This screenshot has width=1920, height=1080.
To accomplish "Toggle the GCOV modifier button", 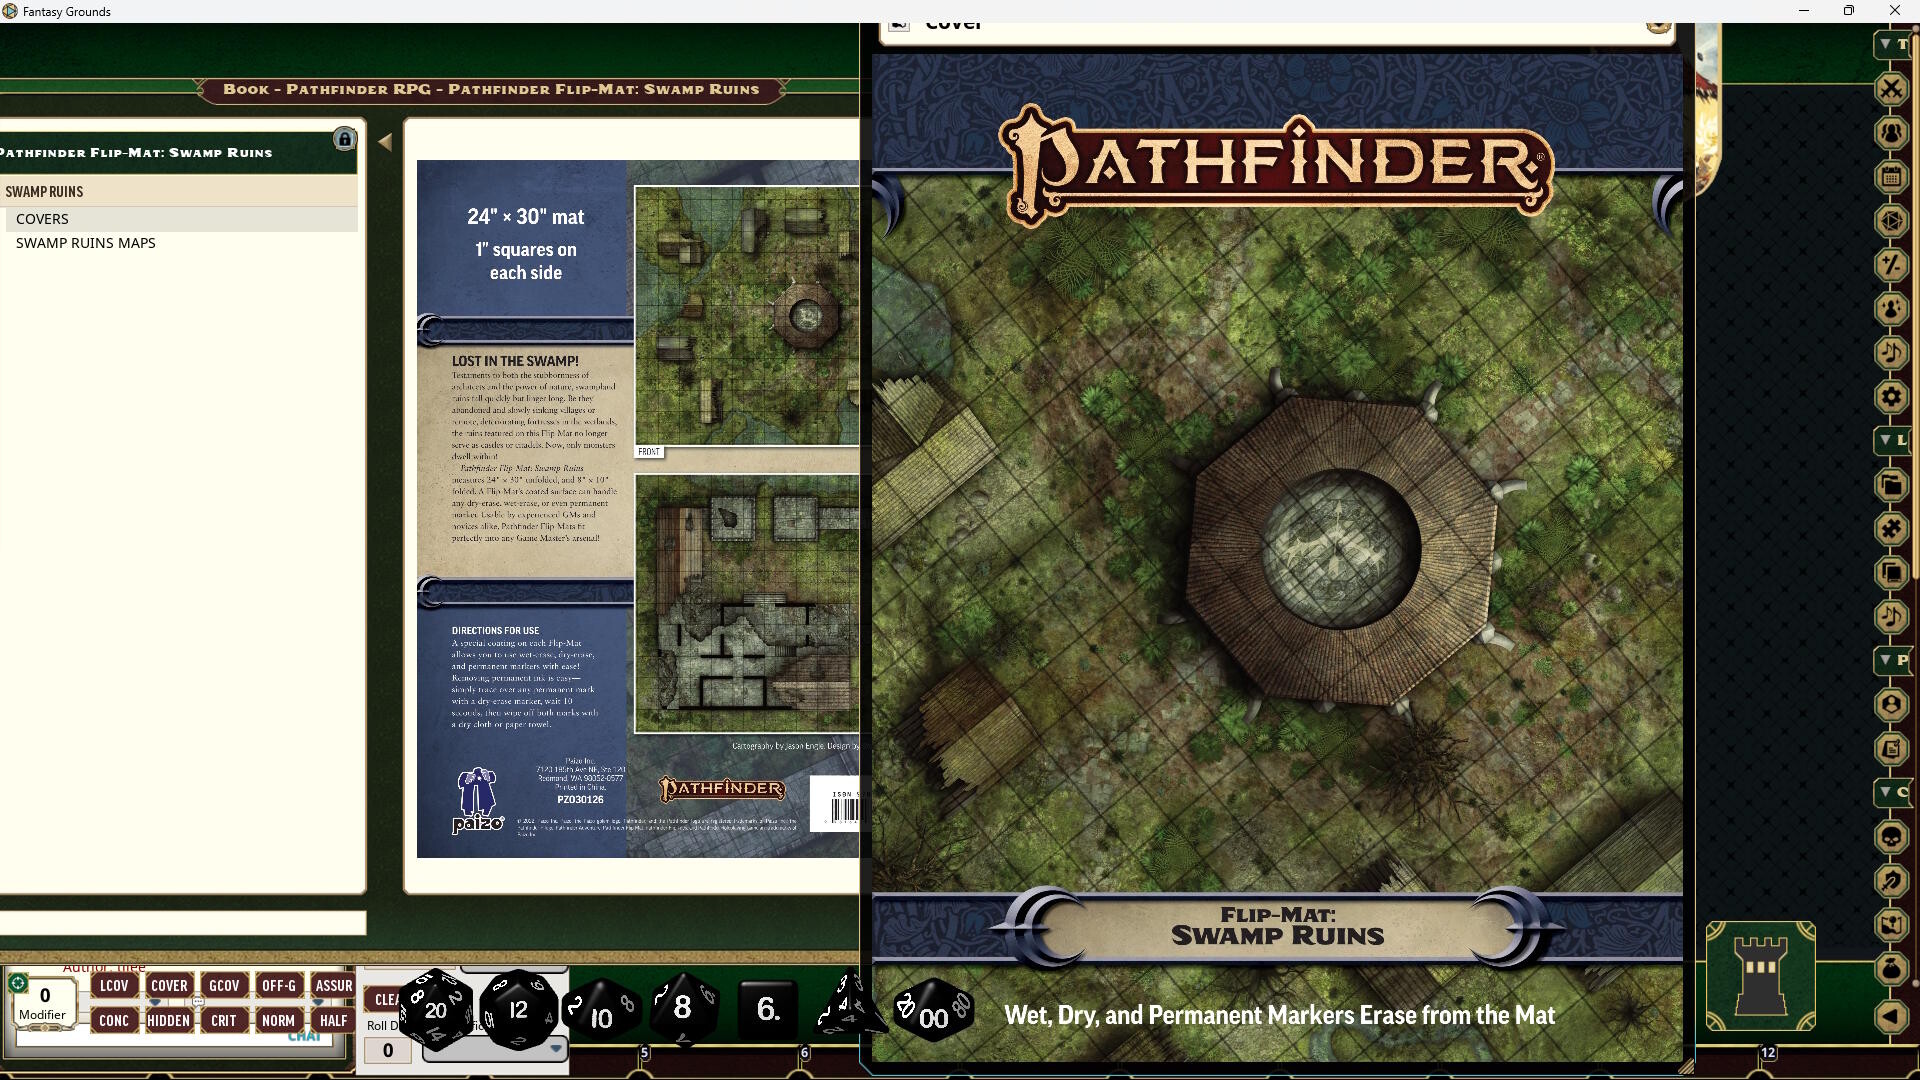I will click(224, 986).
